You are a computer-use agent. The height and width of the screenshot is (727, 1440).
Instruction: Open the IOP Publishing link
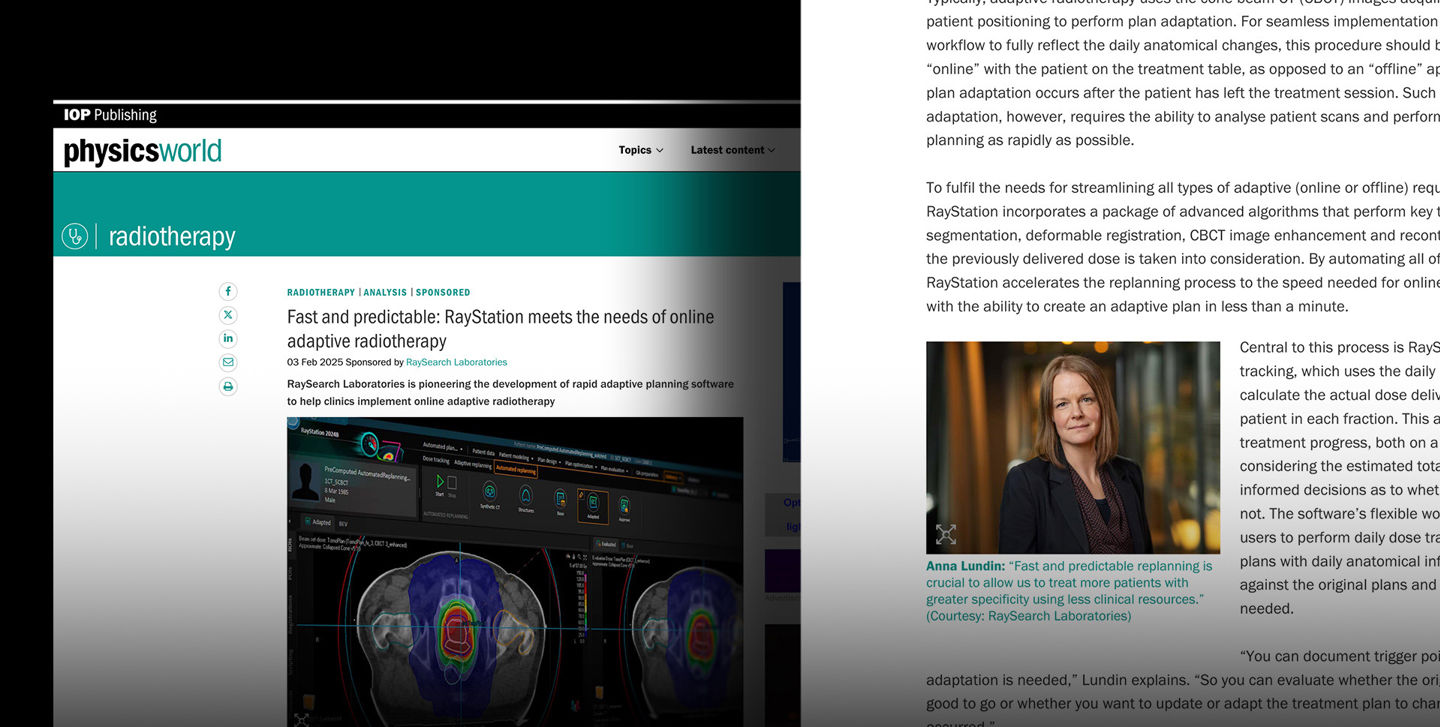click(x=110, y=115)
